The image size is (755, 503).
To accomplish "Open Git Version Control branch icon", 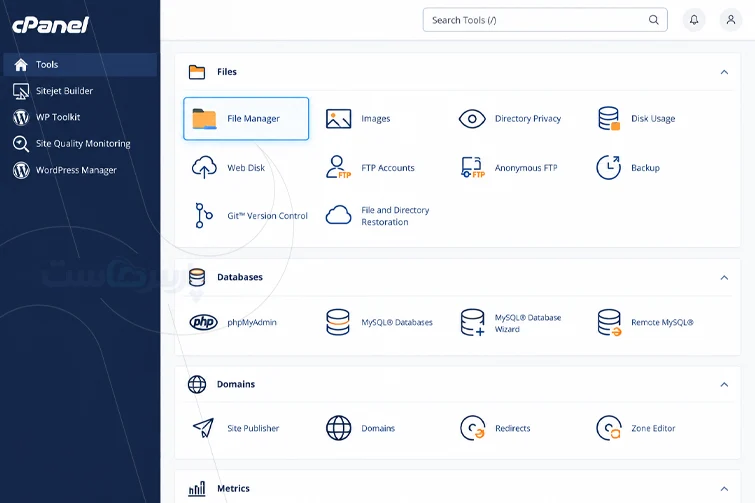I will point(204,216).
